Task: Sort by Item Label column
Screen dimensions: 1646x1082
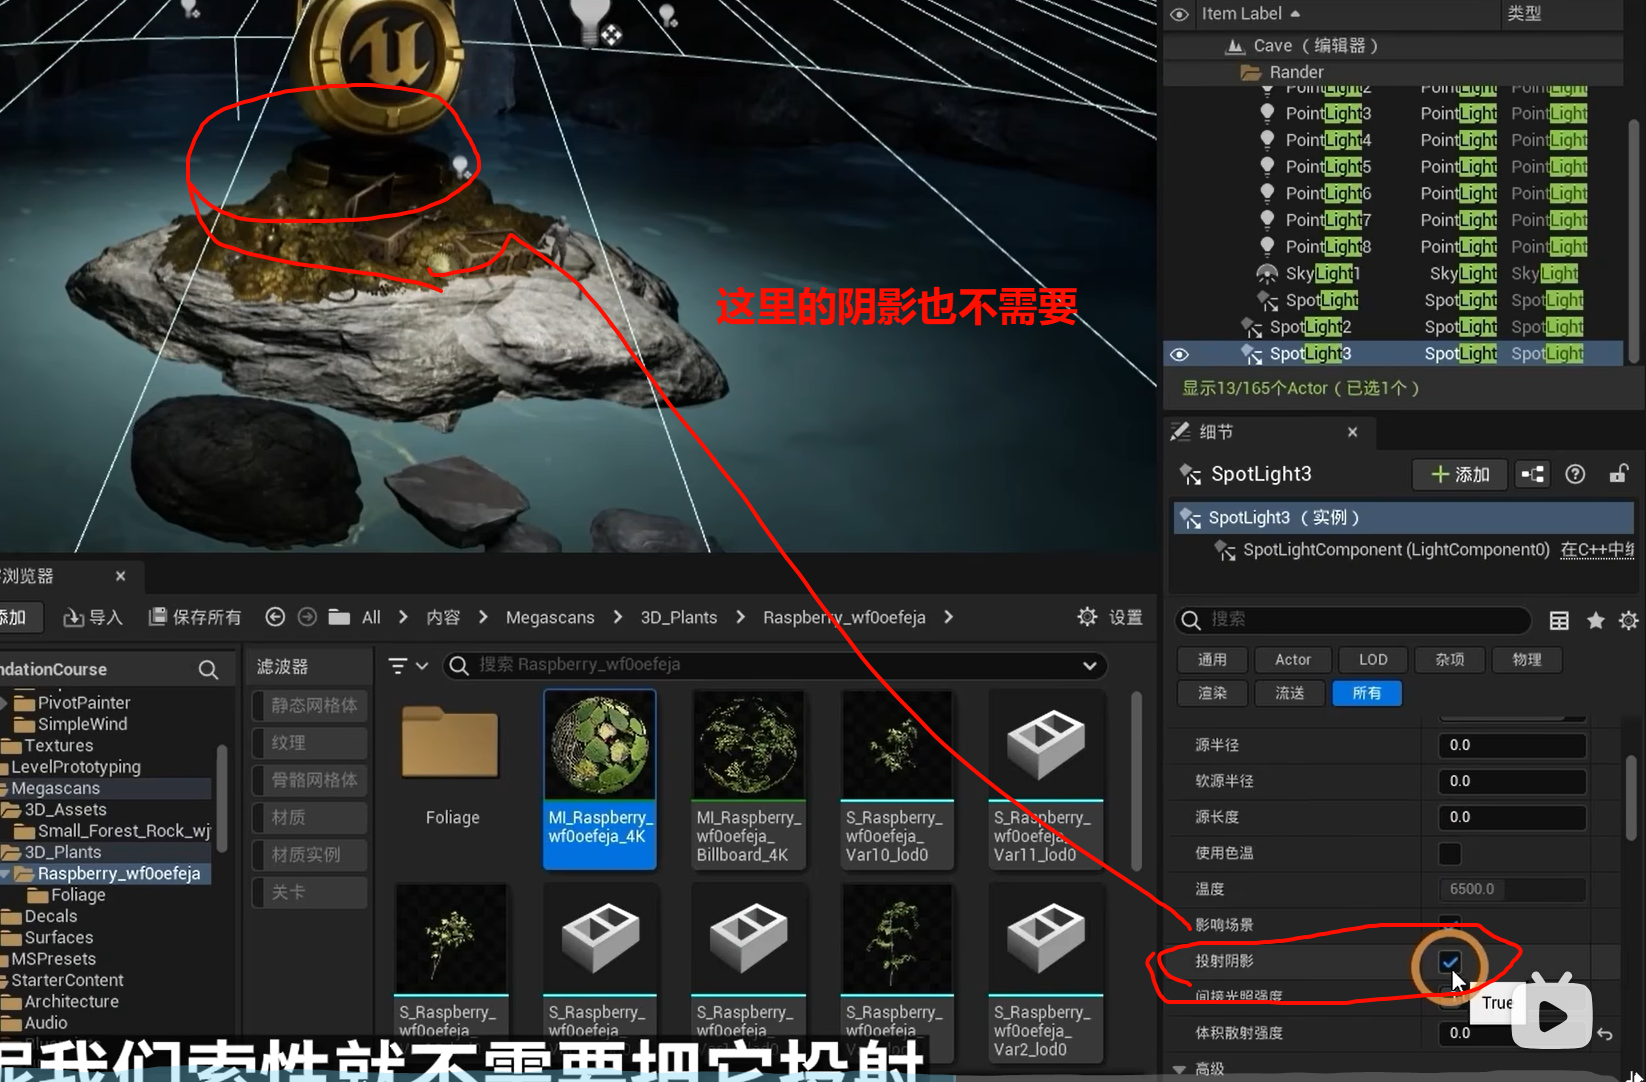Action: (1250, 14)
